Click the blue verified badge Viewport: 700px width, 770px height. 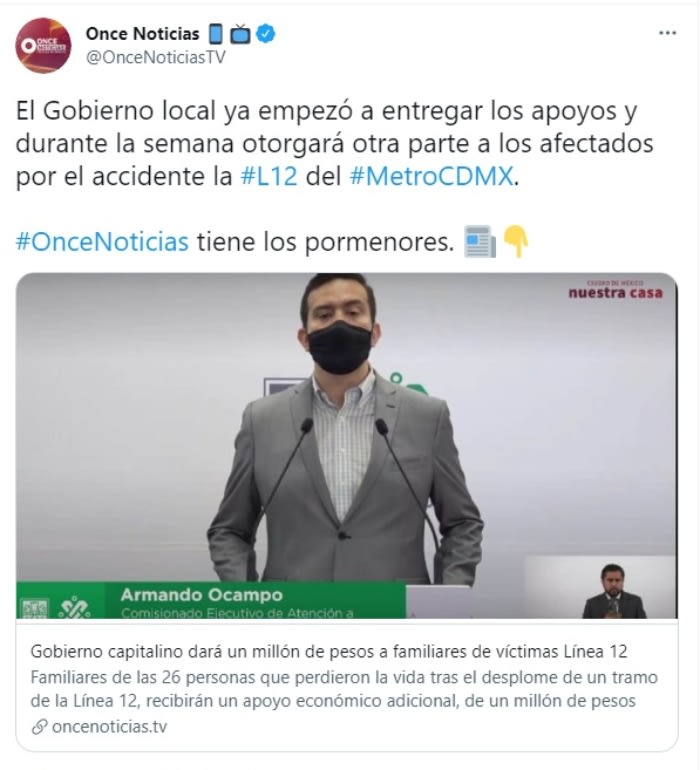266,34
